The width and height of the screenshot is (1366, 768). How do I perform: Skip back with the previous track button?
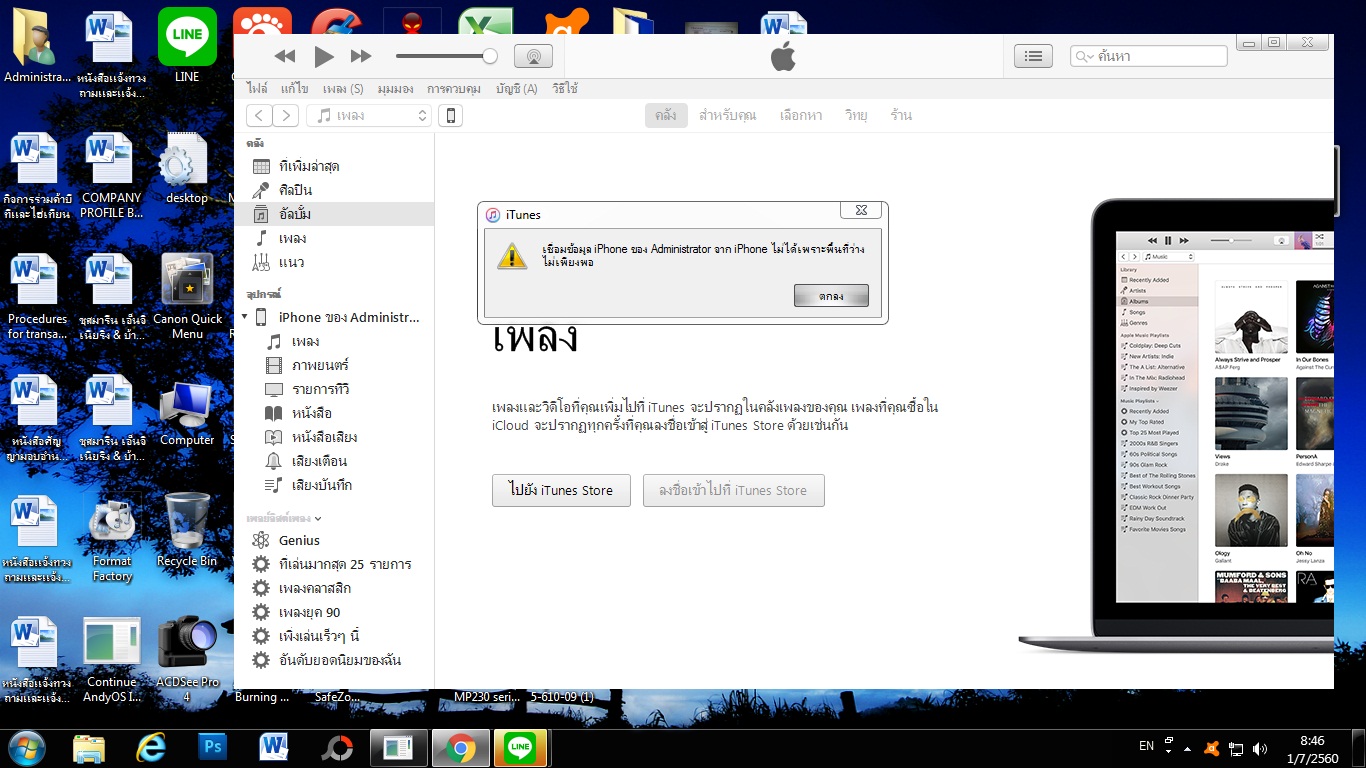click(285, 57)
